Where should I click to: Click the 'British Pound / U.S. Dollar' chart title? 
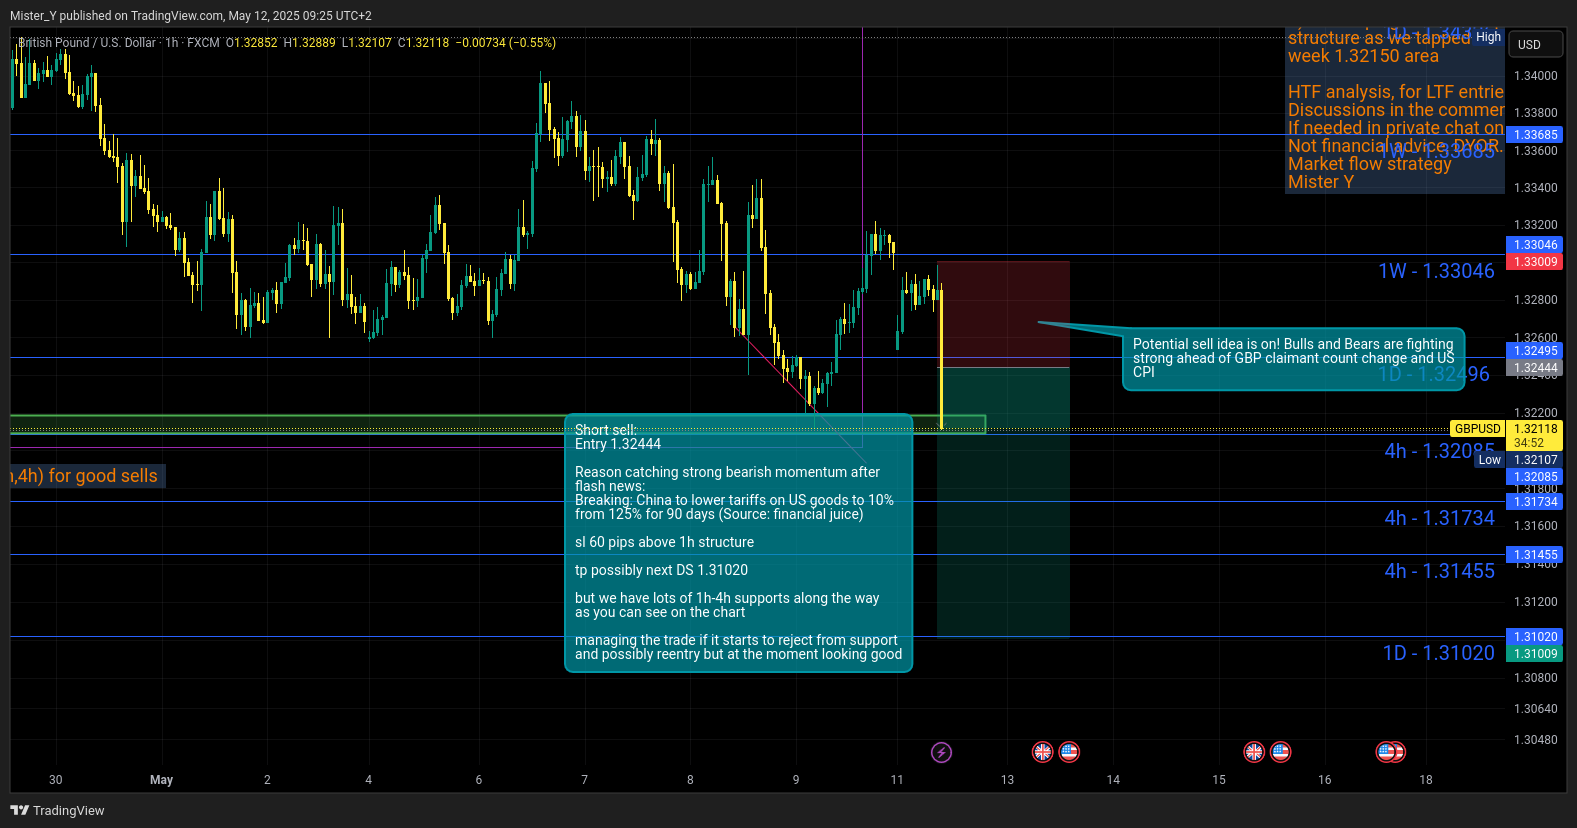(88, 43)
